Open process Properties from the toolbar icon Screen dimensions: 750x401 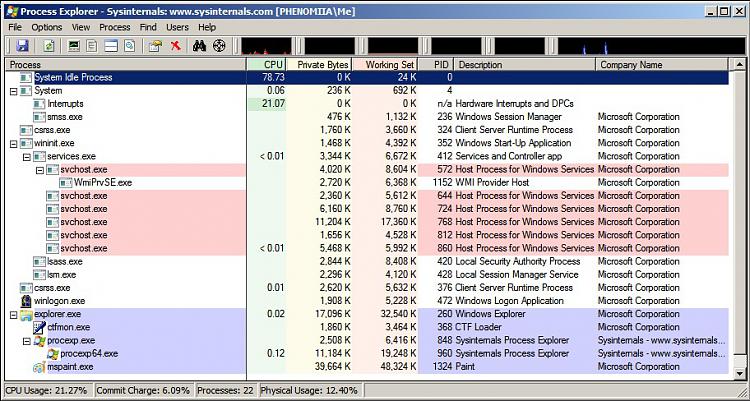[154, 46]
